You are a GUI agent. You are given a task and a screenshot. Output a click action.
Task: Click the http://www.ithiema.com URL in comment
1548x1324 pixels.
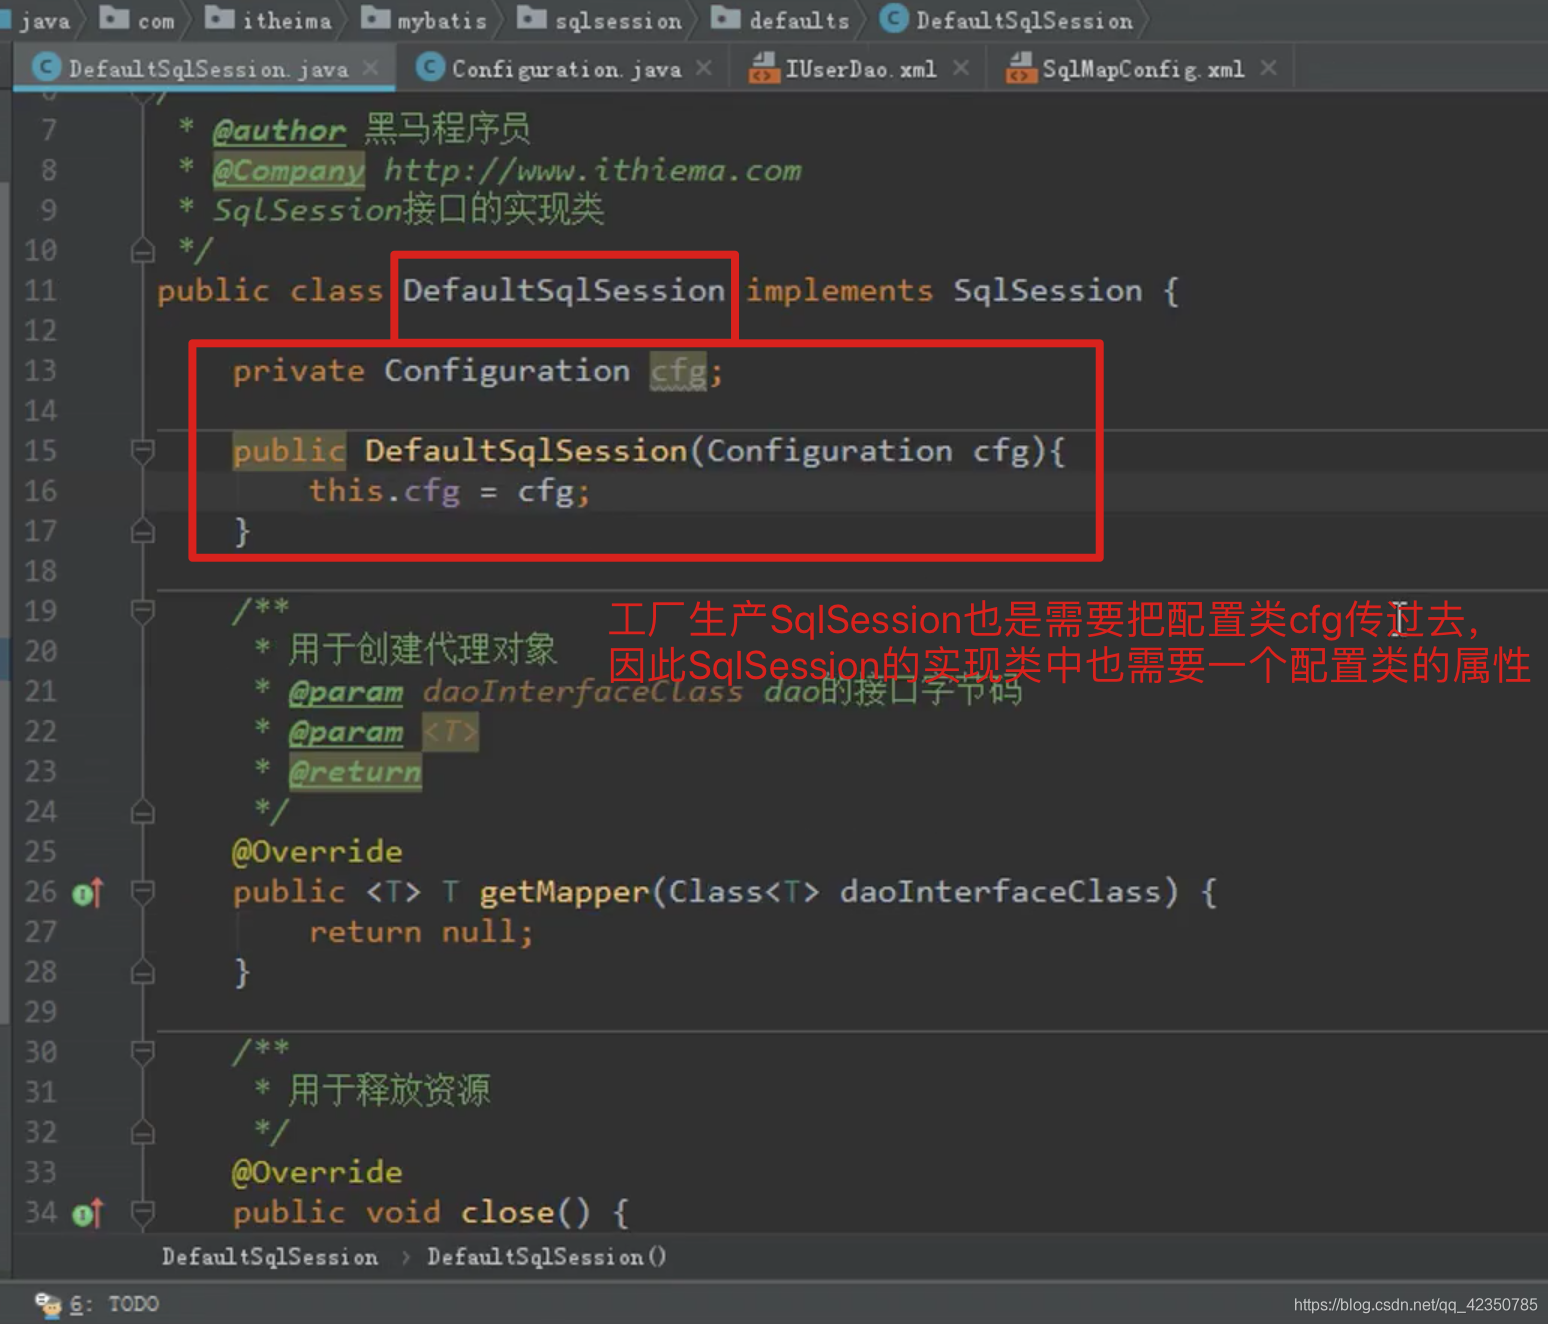tap(593, 171)
